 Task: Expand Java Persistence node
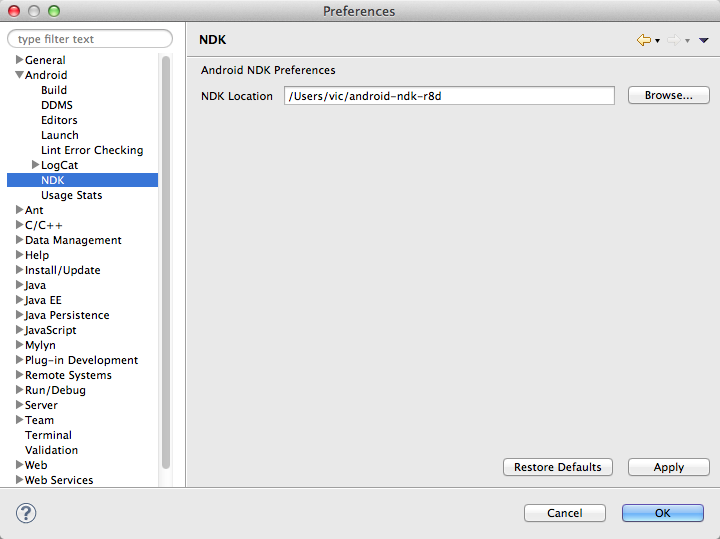[19, 314]
